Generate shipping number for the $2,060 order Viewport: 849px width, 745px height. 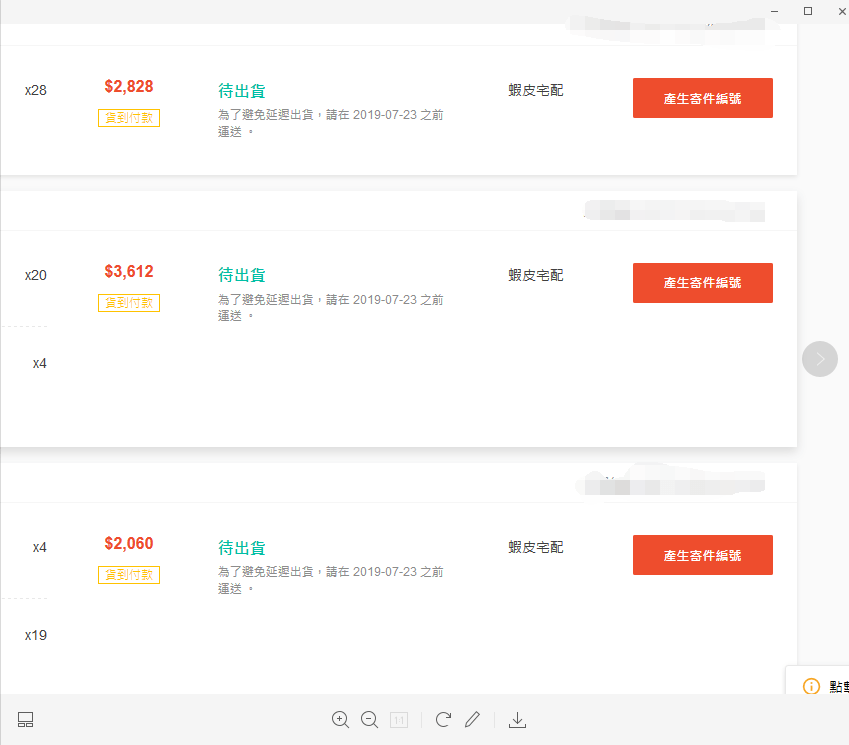pos(702,555)
